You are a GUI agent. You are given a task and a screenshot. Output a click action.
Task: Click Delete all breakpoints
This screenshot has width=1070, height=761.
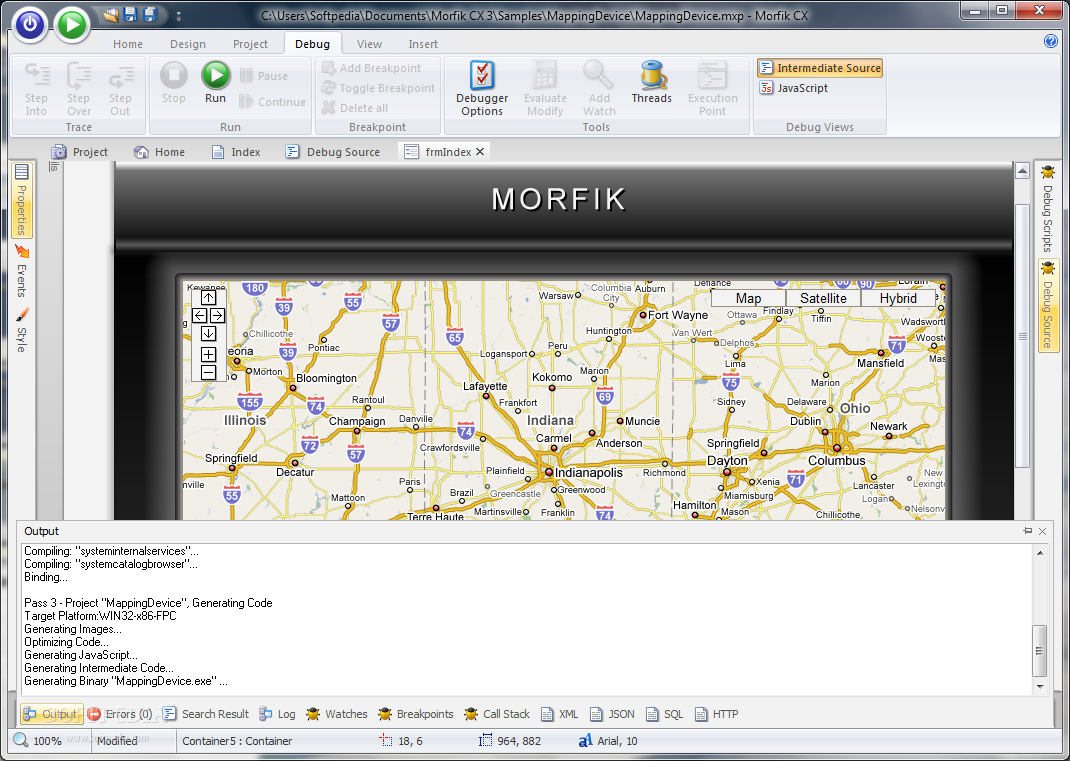[355, 108]
